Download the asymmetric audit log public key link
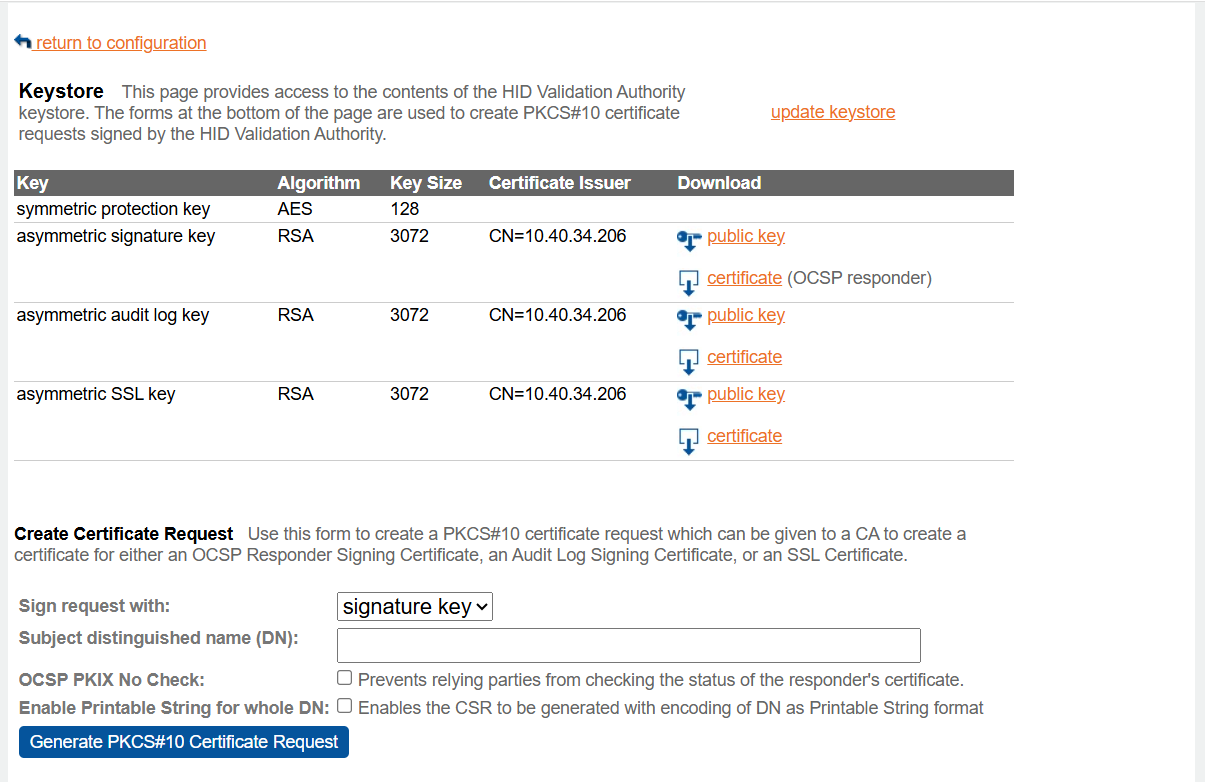 [746, 315]
